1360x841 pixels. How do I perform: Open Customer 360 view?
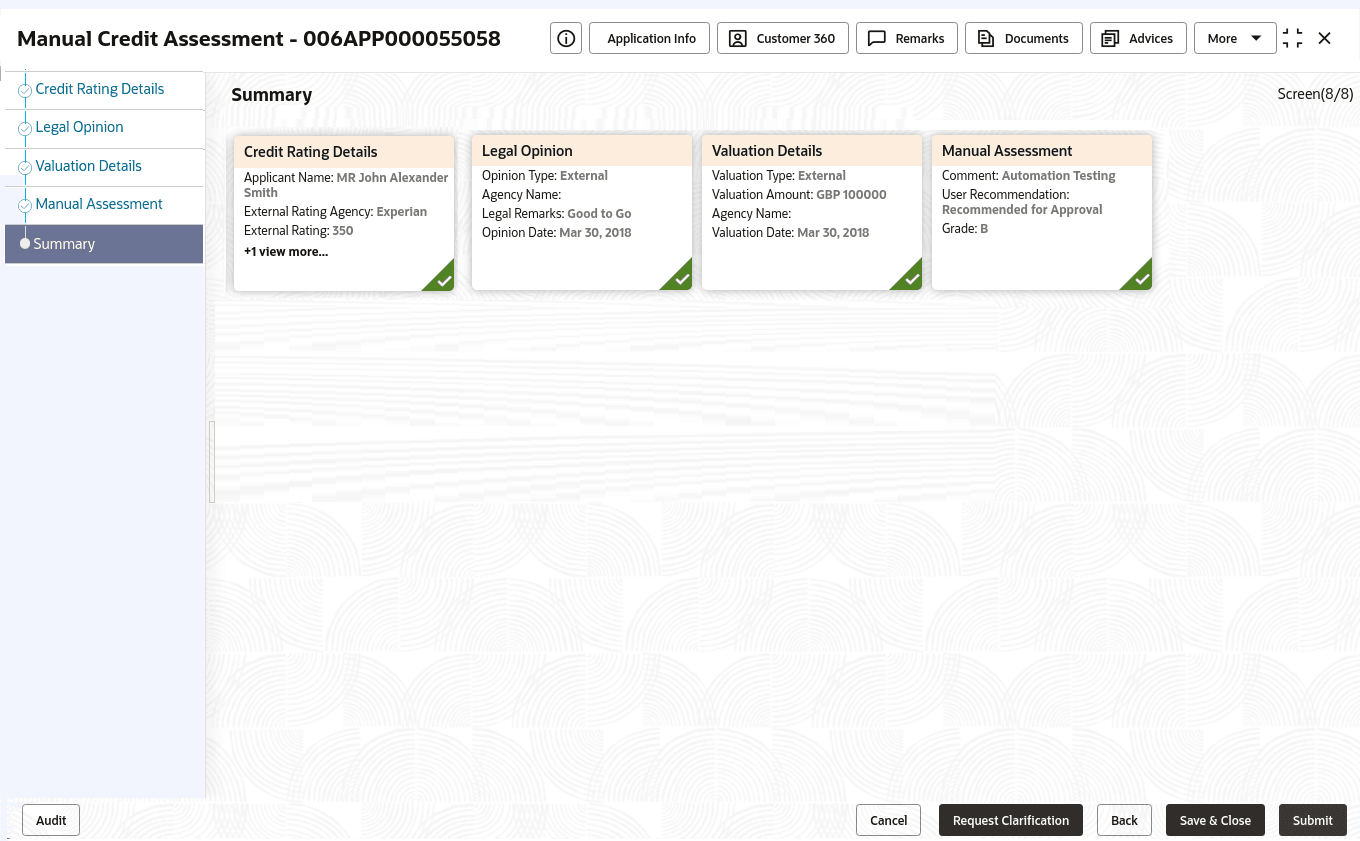point(783,38)
